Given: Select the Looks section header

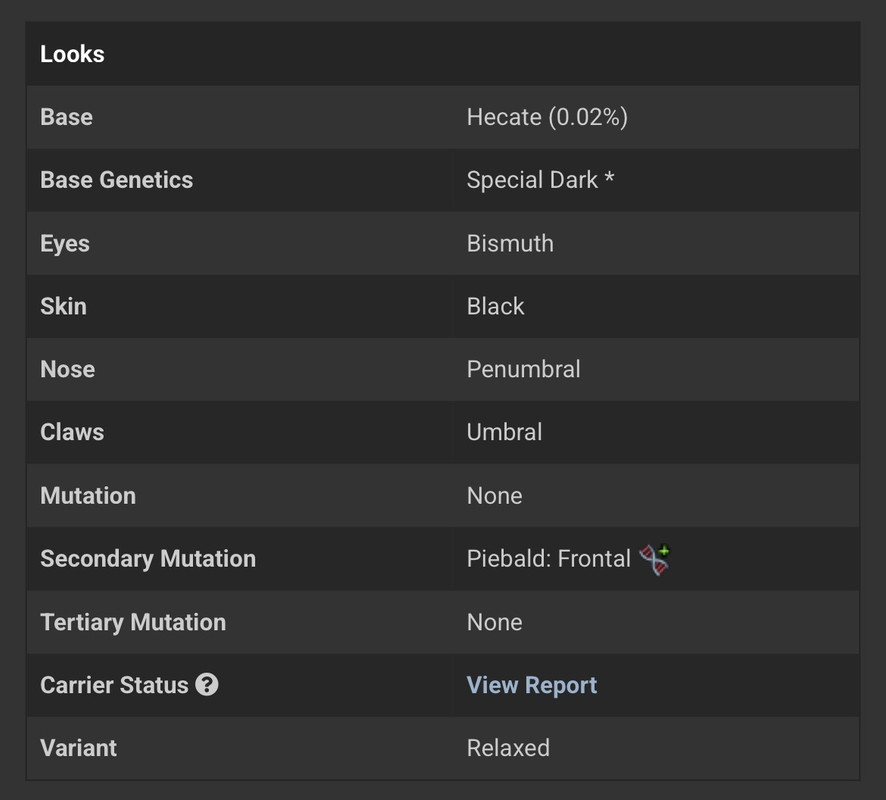Looking at the screenshot, I should tap(72, 54).
